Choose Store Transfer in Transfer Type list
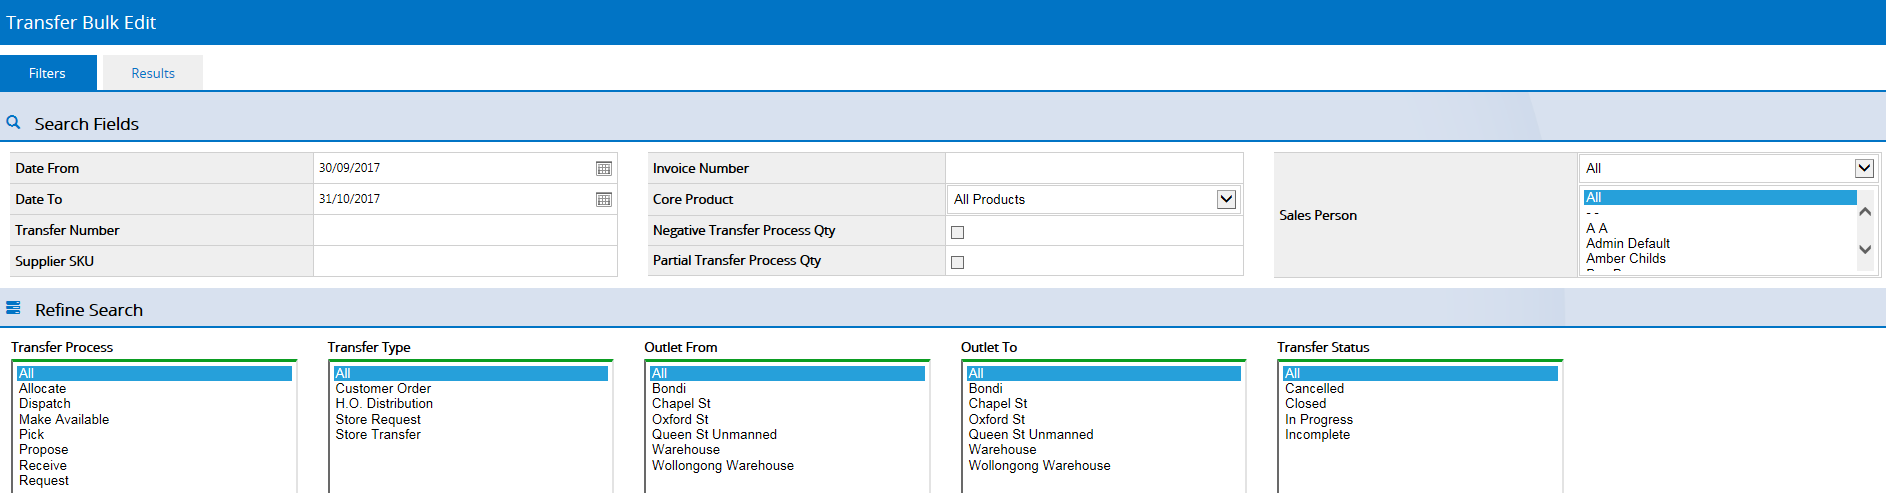Screen dimensions: 1886x493 (x=378, y=435)
